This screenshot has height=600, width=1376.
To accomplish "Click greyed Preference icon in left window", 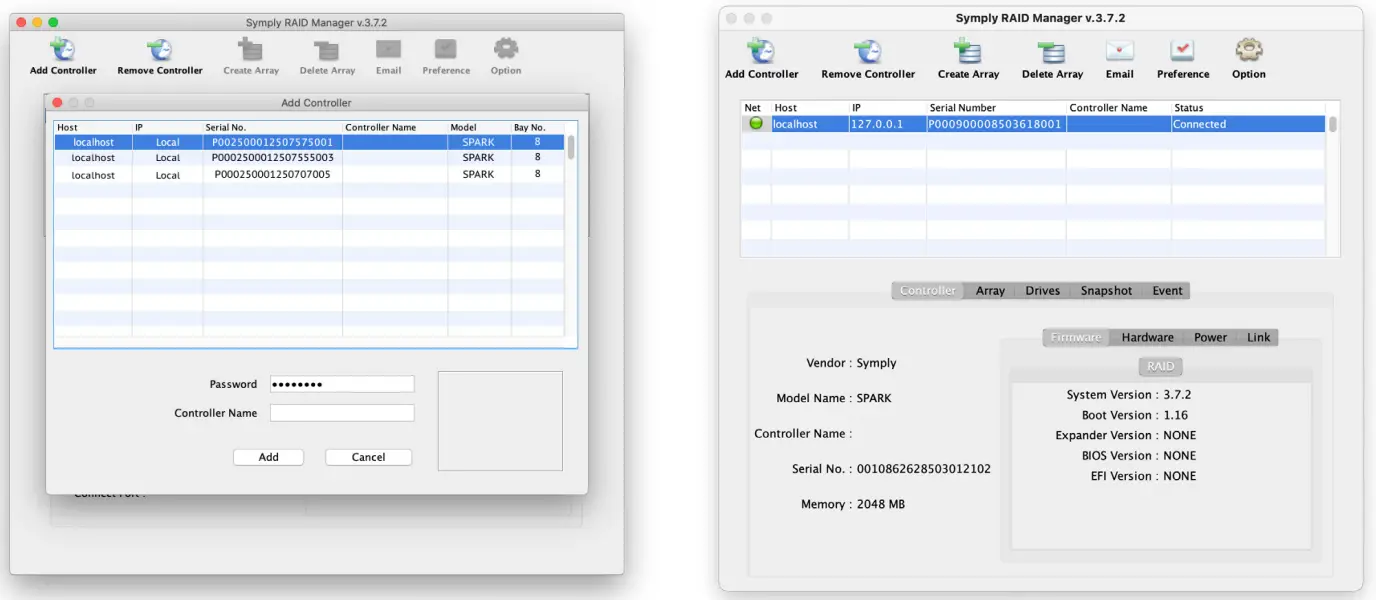I will (446, 49).
